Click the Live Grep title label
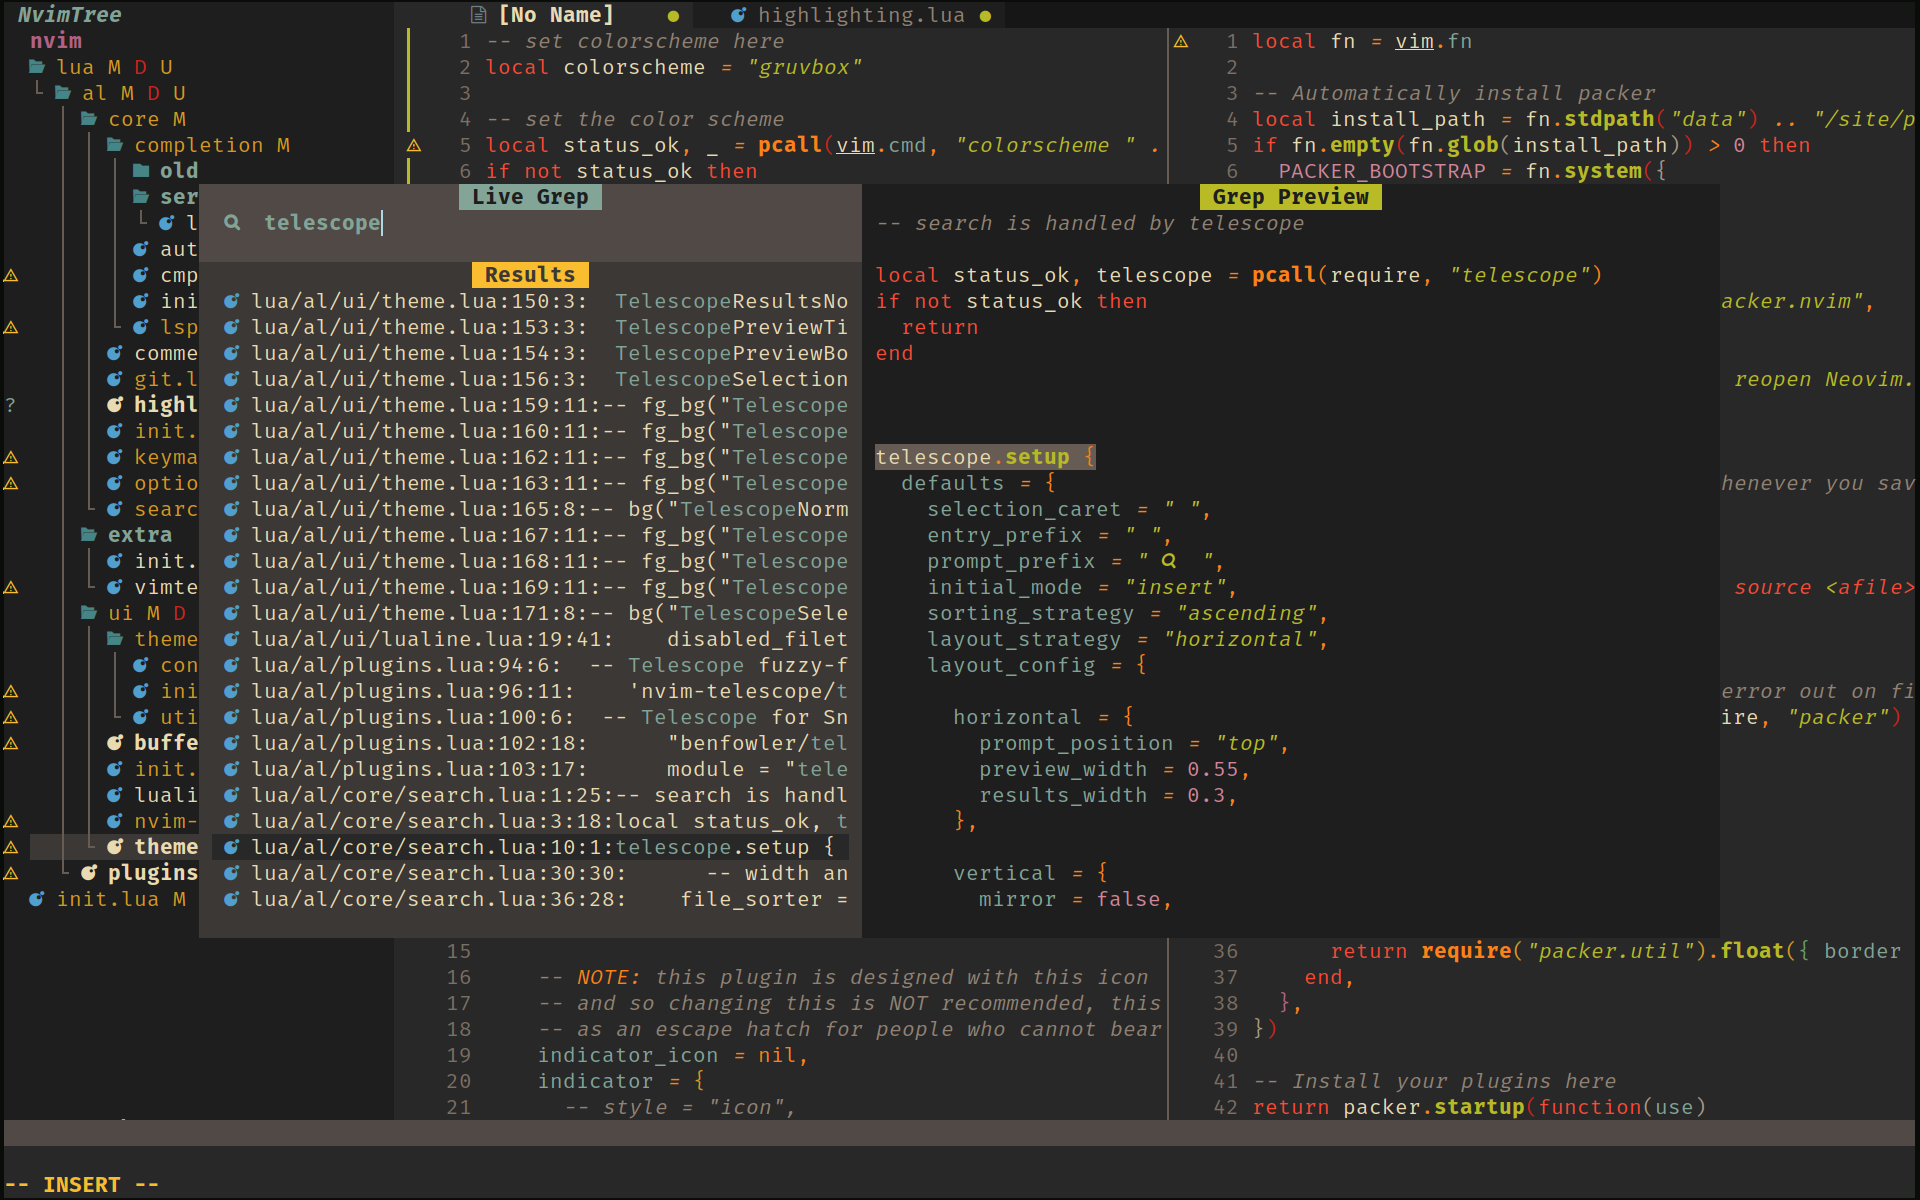Image resolution: width=1920 pixels, height=1200 pixels. point(530,197)
